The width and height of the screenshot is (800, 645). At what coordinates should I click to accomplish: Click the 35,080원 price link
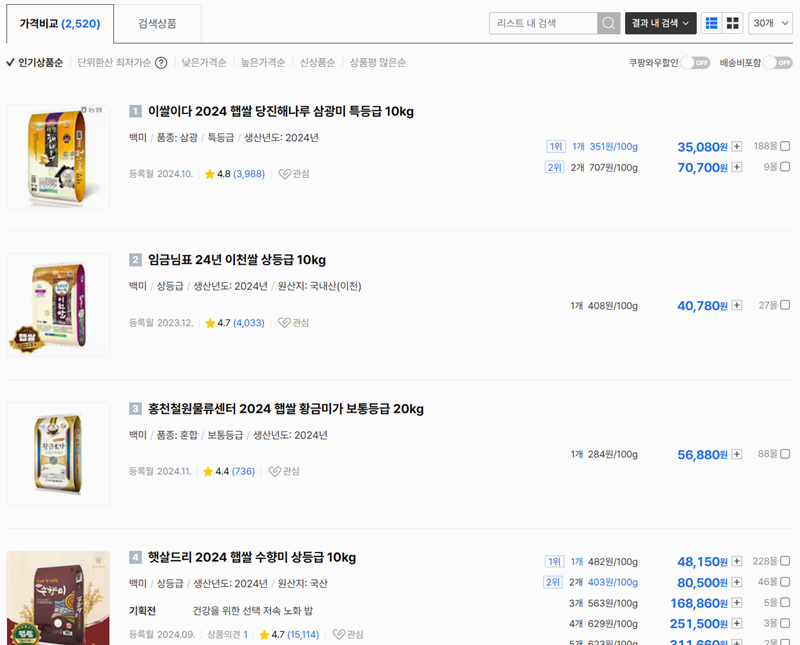click(x=702, y=147)
